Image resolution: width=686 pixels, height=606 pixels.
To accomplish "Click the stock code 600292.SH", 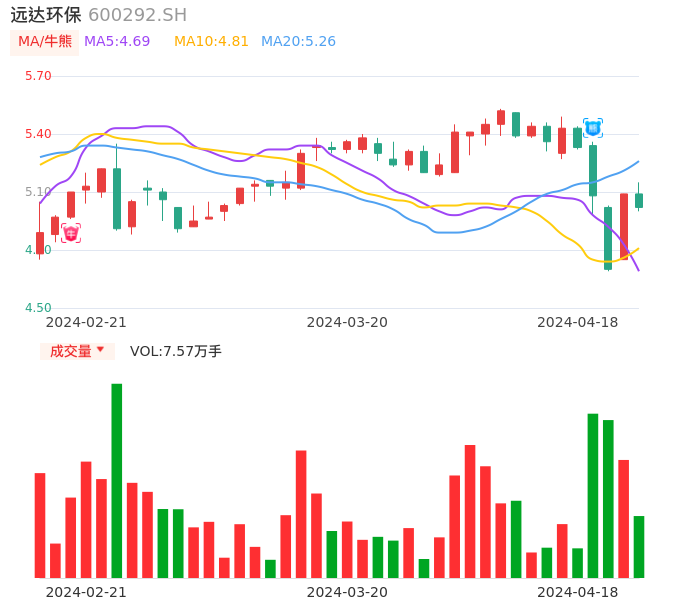I will 137,15.
